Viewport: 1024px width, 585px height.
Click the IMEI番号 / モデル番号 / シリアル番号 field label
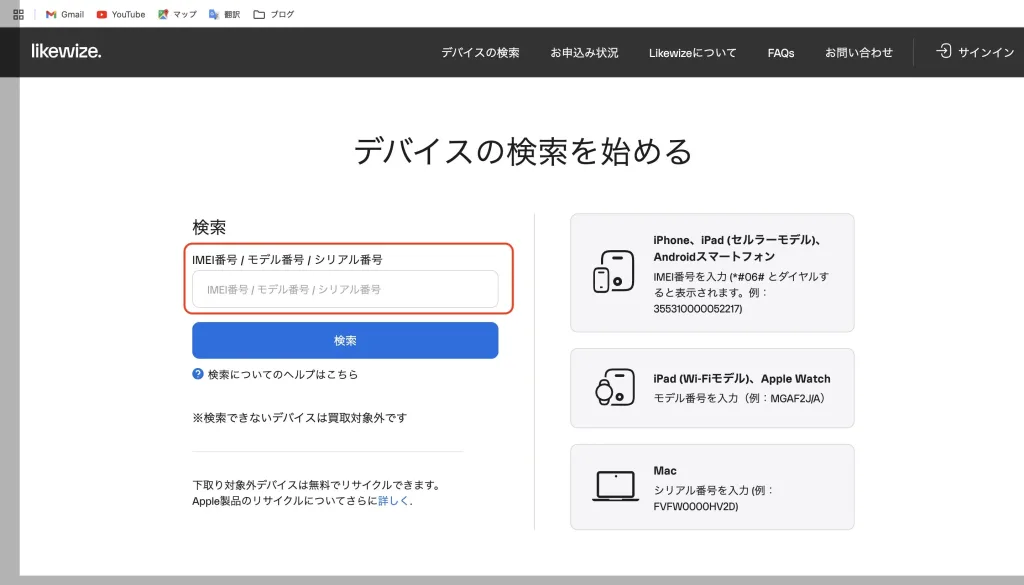click(287, 260)
